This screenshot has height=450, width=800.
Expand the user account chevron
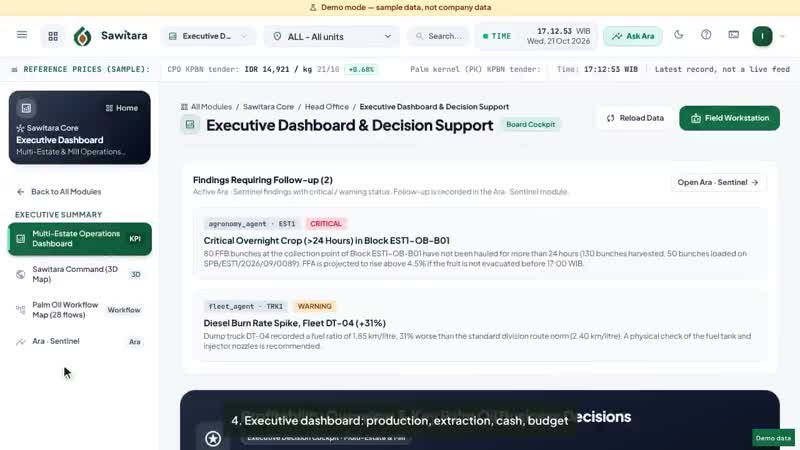pyautogui.click(x=783, y=36)
